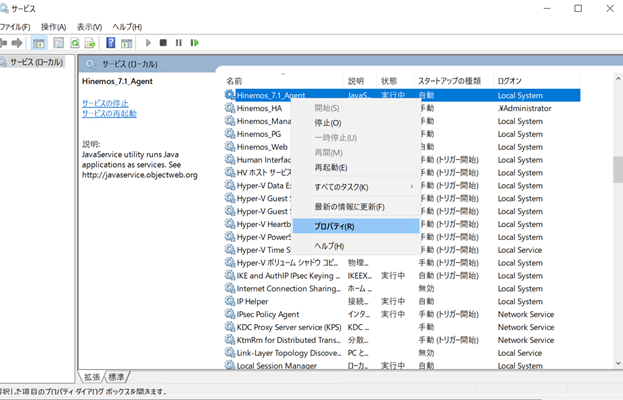Select KDC Proxy Server service (KPS)

coord(402,327)
